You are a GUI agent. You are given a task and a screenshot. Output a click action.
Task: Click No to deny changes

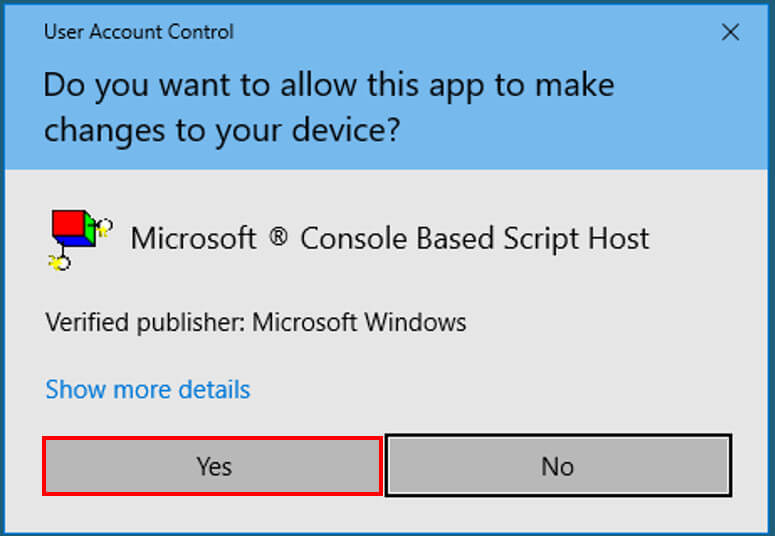558,466
